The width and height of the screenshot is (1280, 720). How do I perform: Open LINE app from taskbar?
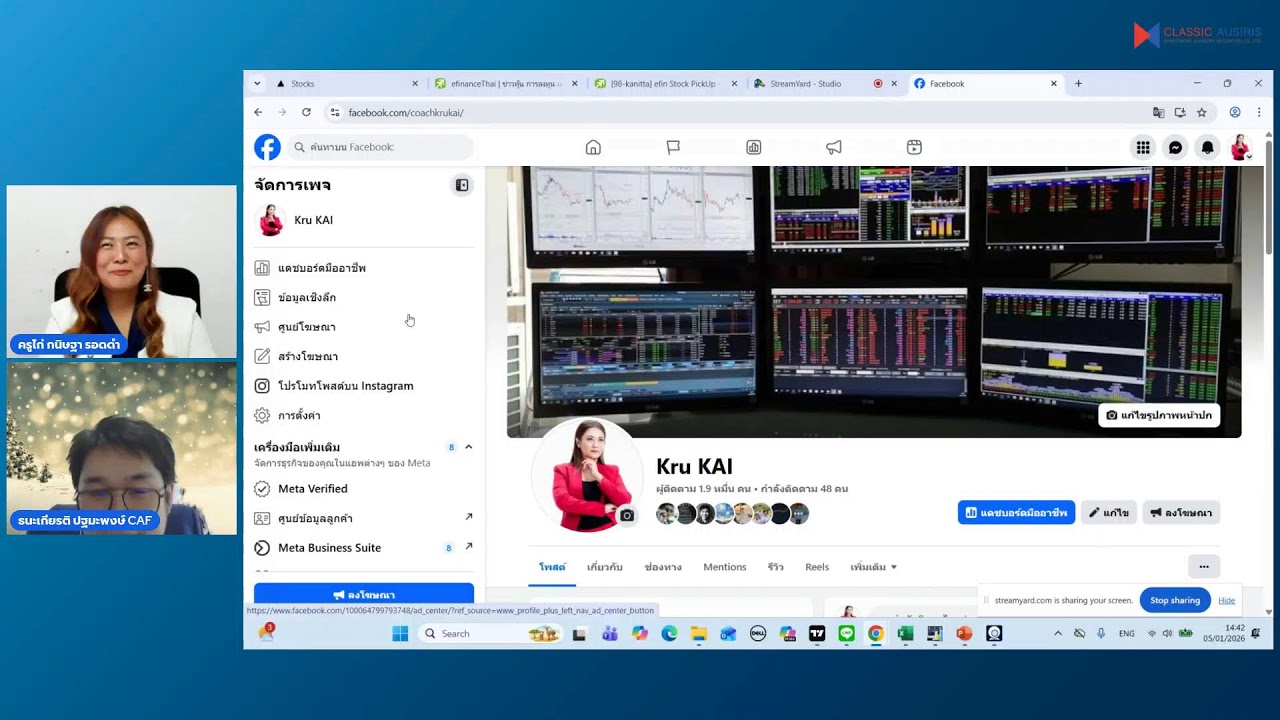tap(847, 633)
